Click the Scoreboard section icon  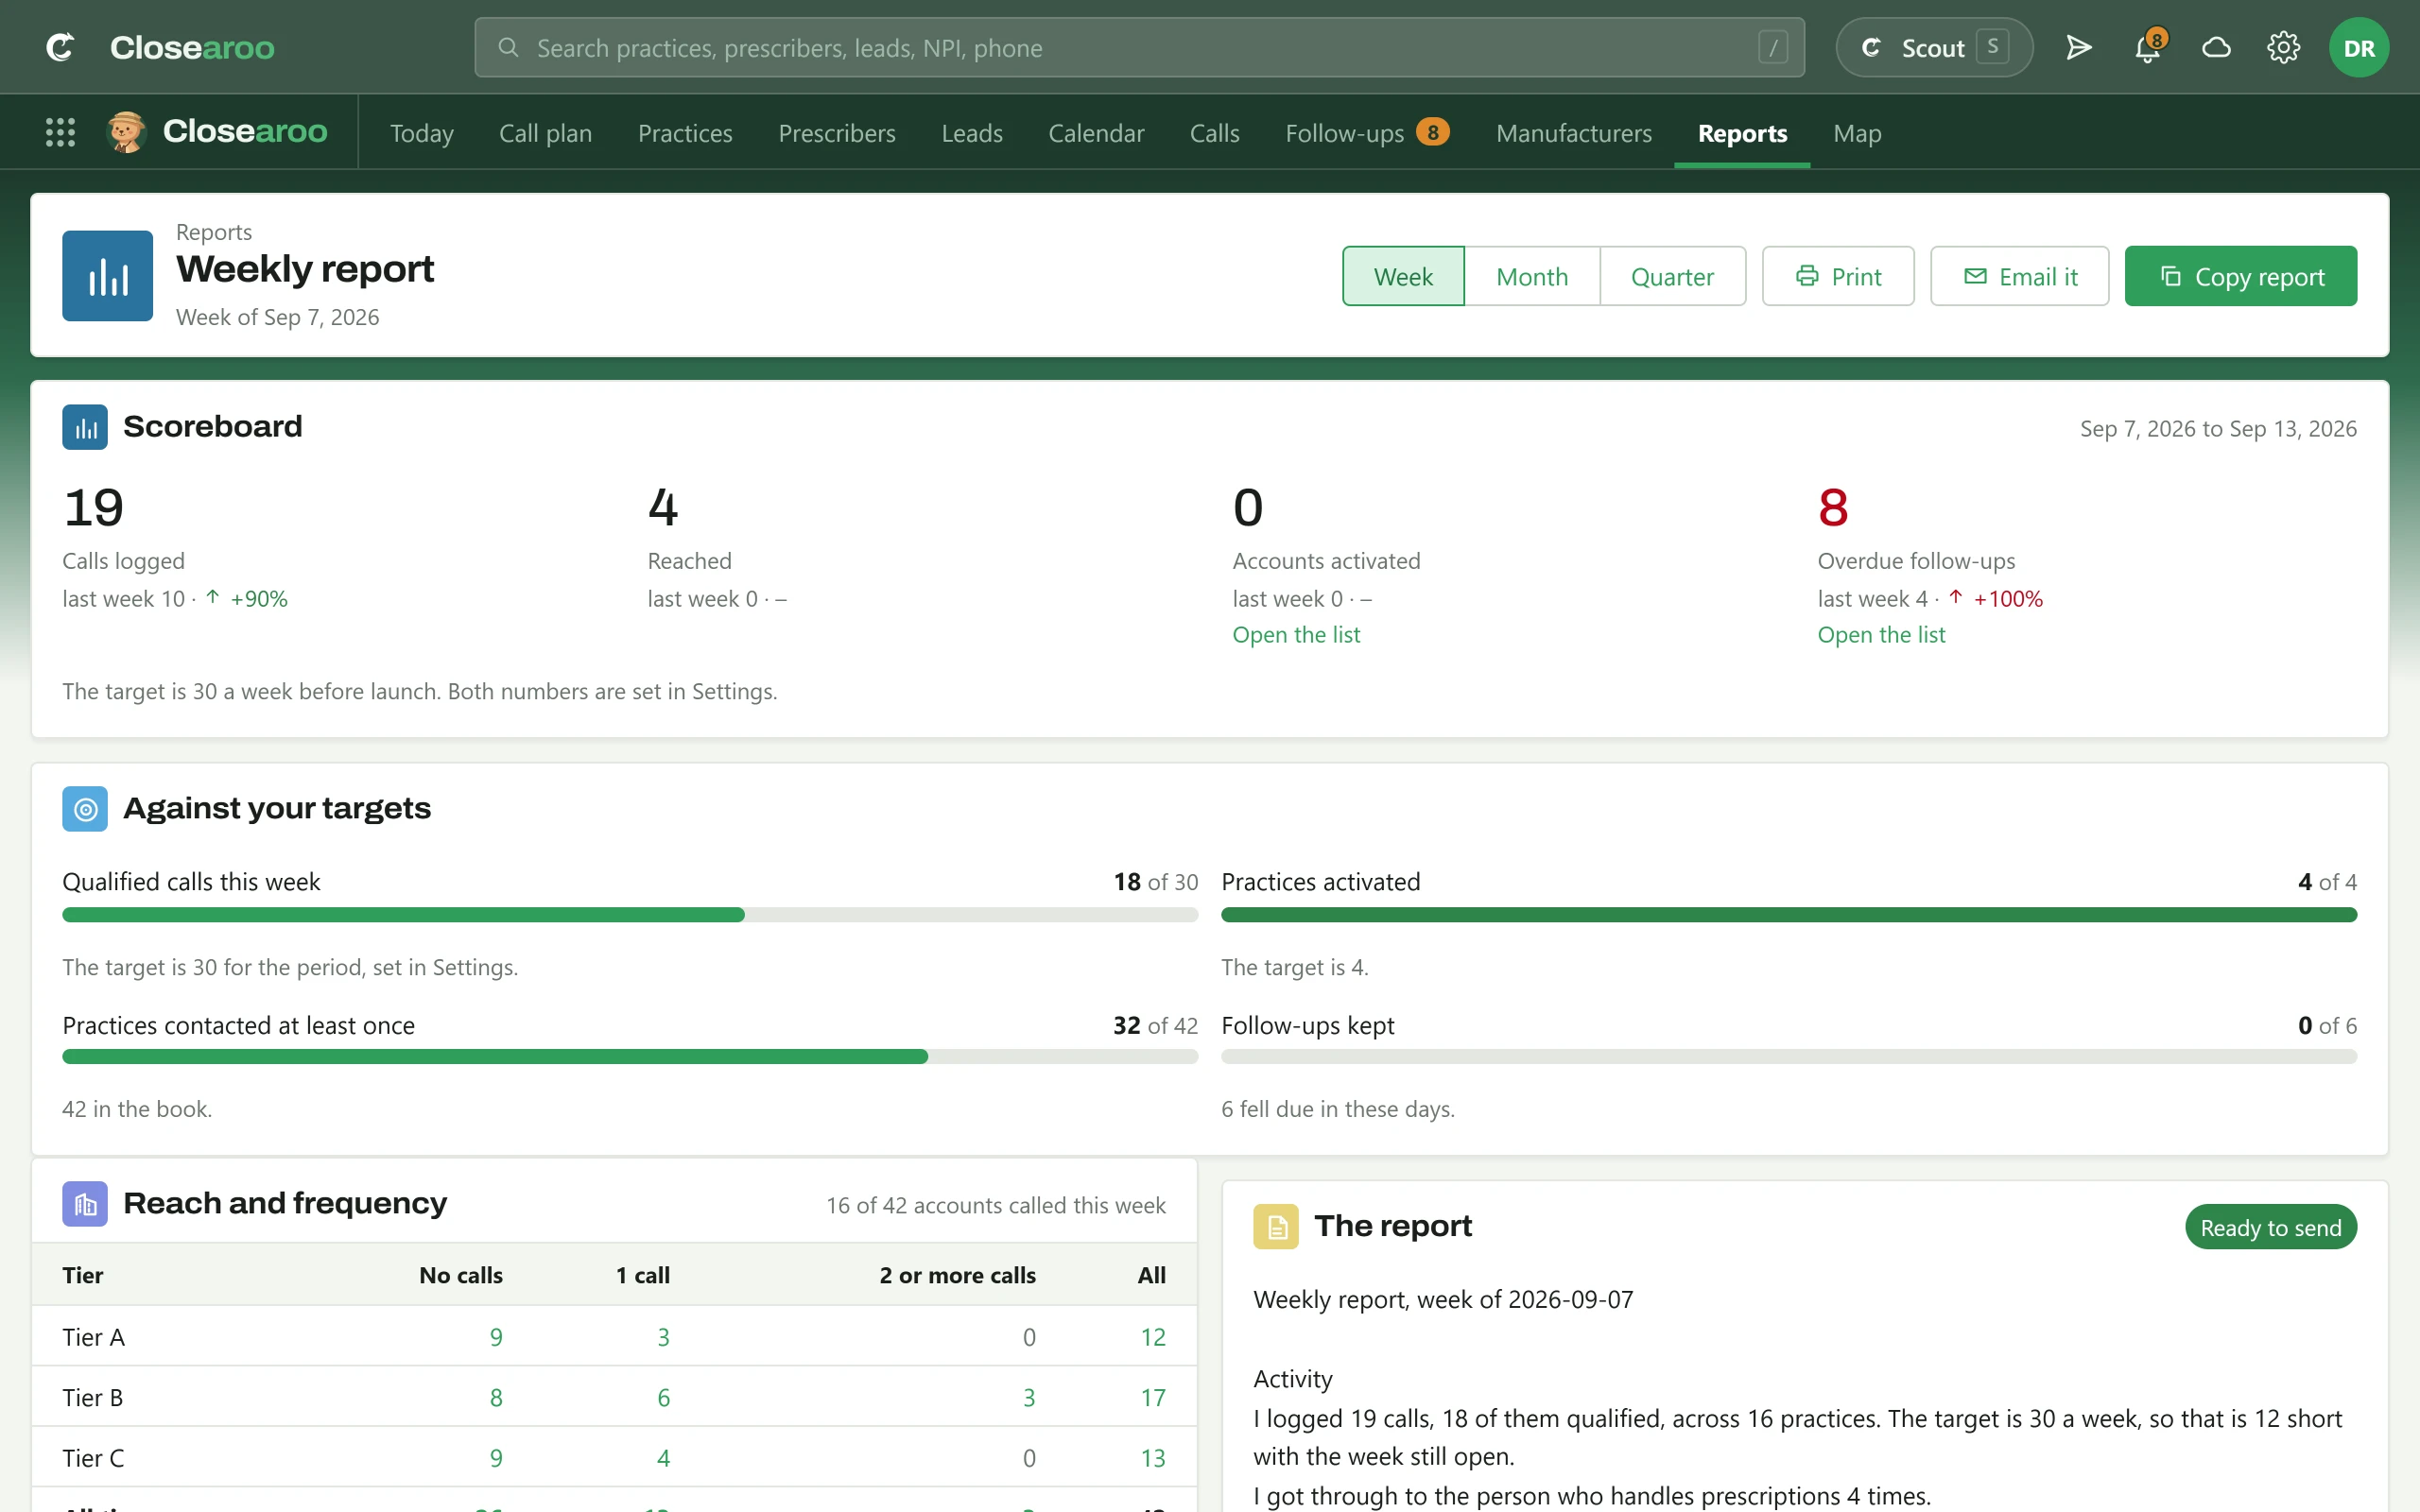pos(85,427)
